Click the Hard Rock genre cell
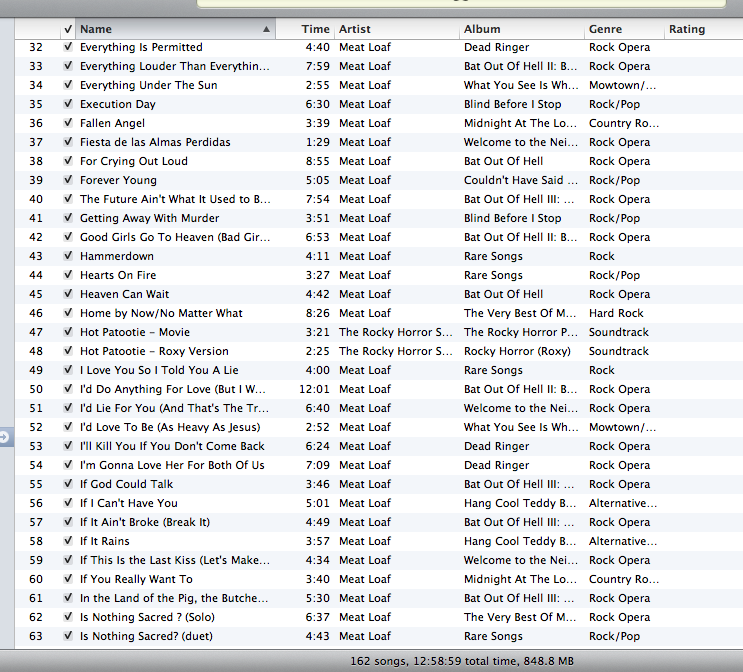The image size is (743, 672). point(616,313)
